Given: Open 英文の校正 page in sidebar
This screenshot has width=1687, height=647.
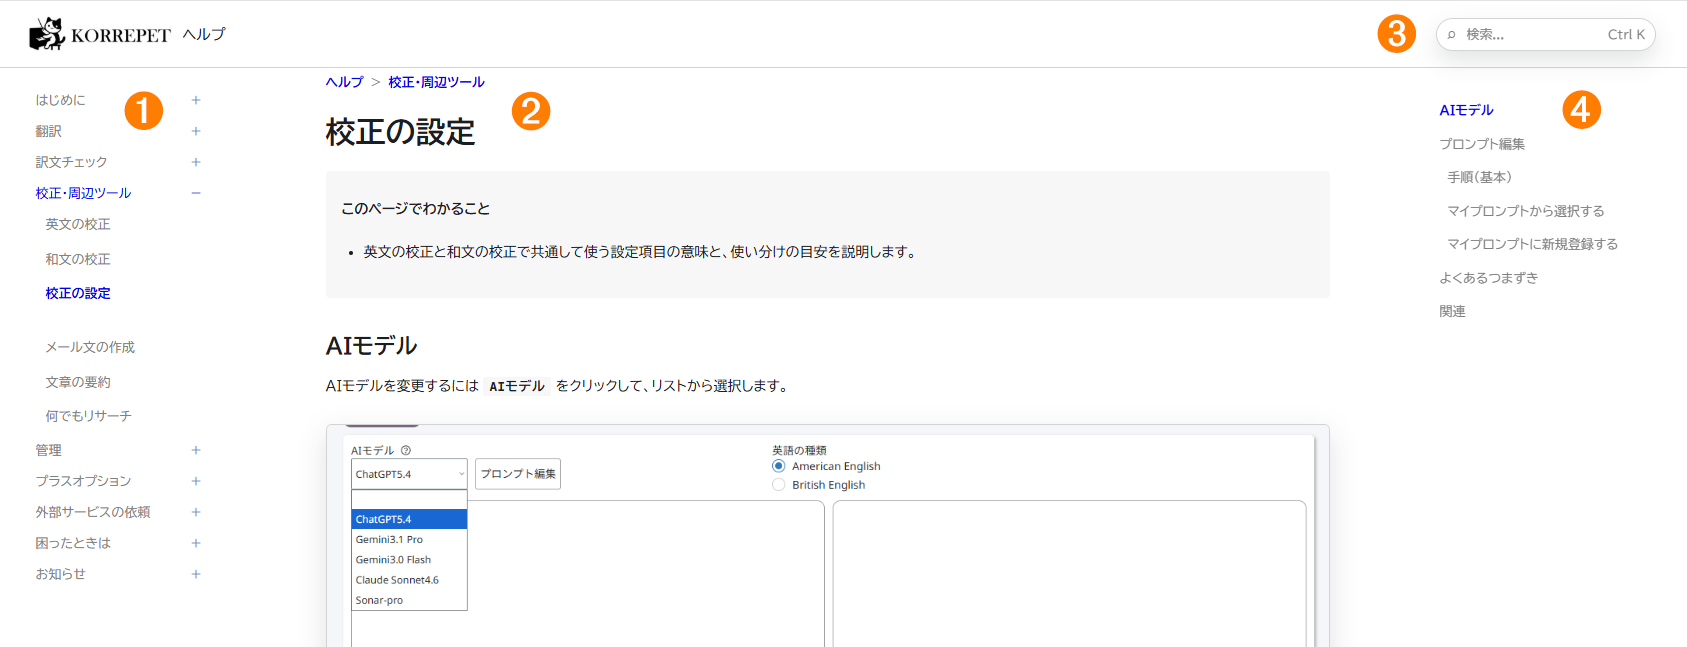Looking at the screenshot, I should click(x=78, y=224).
